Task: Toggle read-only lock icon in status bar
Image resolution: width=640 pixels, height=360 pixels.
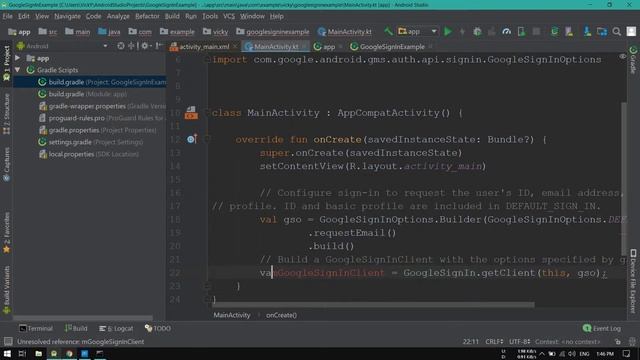Action: pyautogui.click(x=618, y=342)
